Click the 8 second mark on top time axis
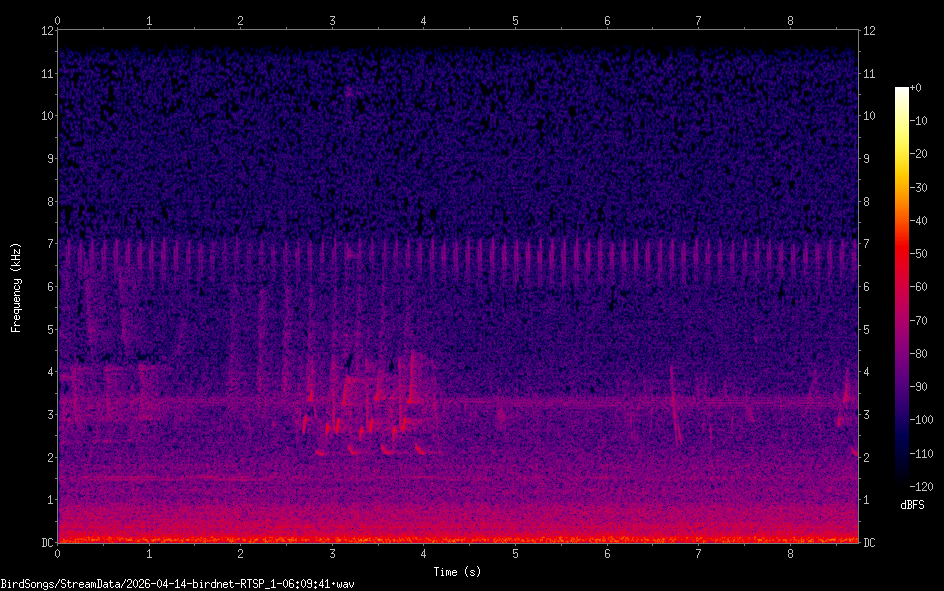 790,19
